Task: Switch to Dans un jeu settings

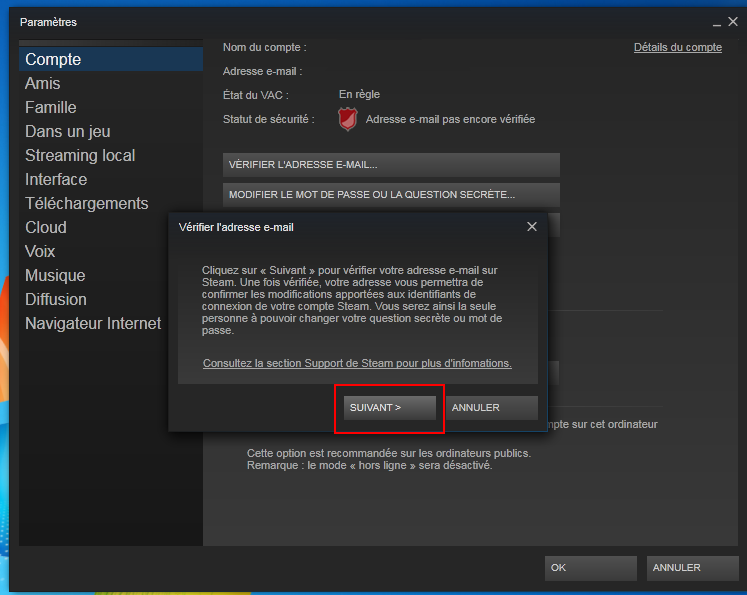Action: (x=111, y=131)
